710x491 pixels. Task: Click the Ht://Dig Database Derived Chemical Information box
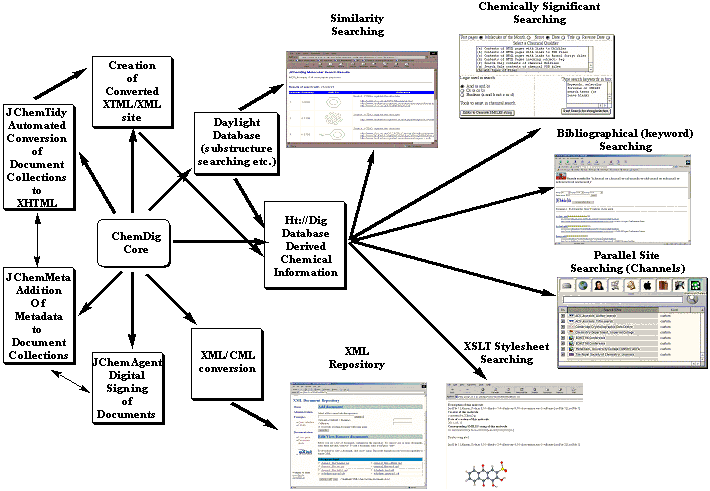(x=305, y=246)
